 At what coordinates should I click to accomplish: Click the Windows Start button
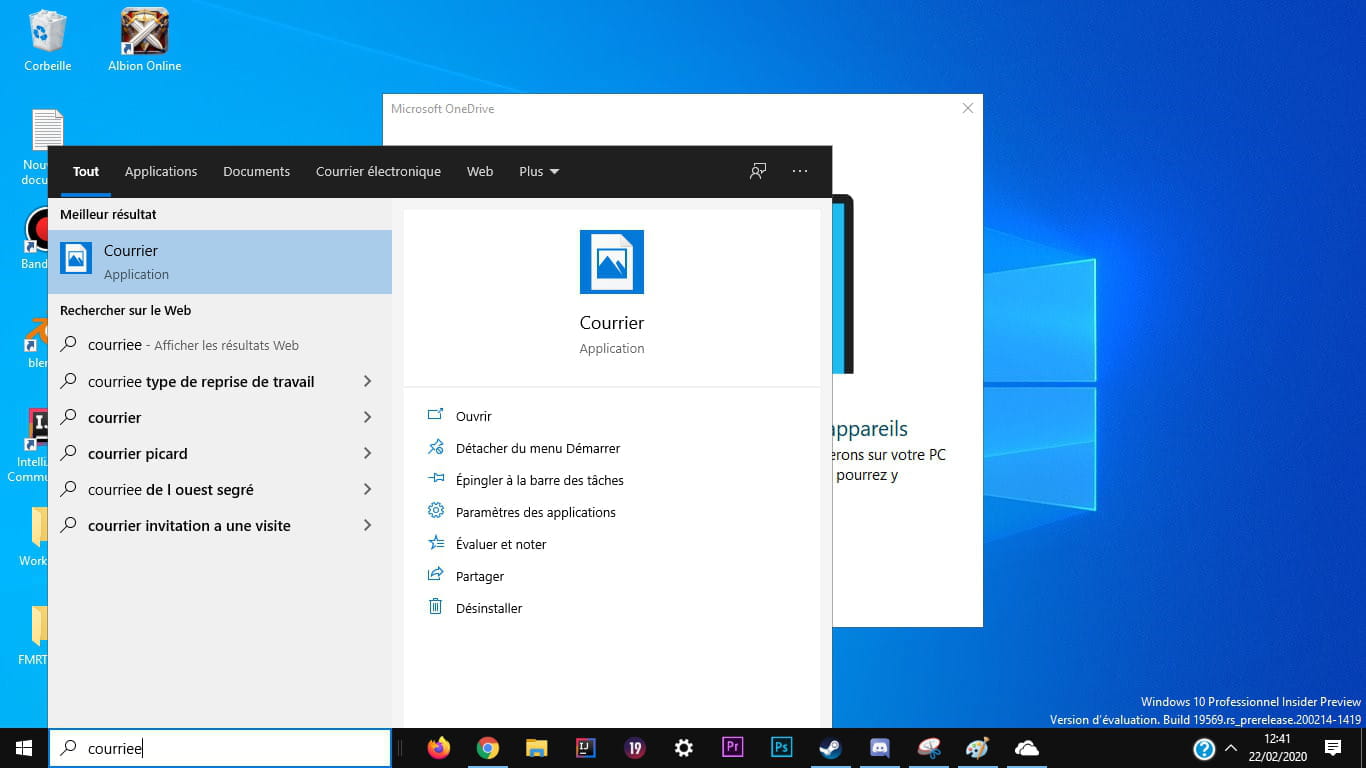pos(24,748)
